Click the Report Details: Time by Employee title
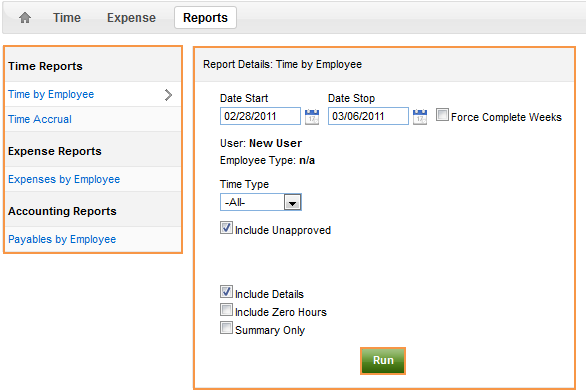This screenshot has width=586, height=391. click(283, 64)
